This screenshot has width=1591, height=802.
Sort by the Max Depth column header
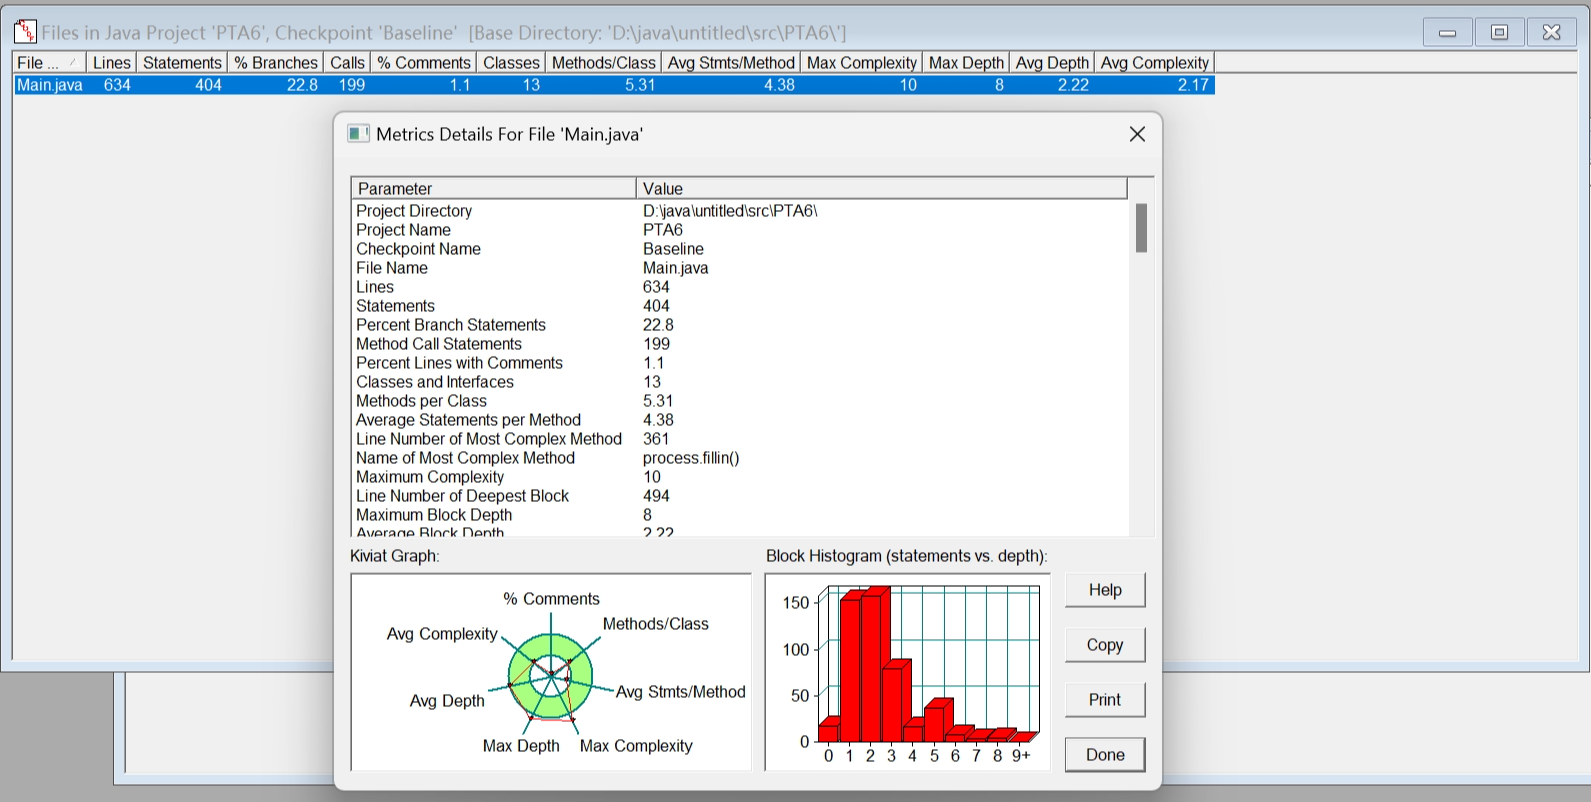[x=966, y=62]
